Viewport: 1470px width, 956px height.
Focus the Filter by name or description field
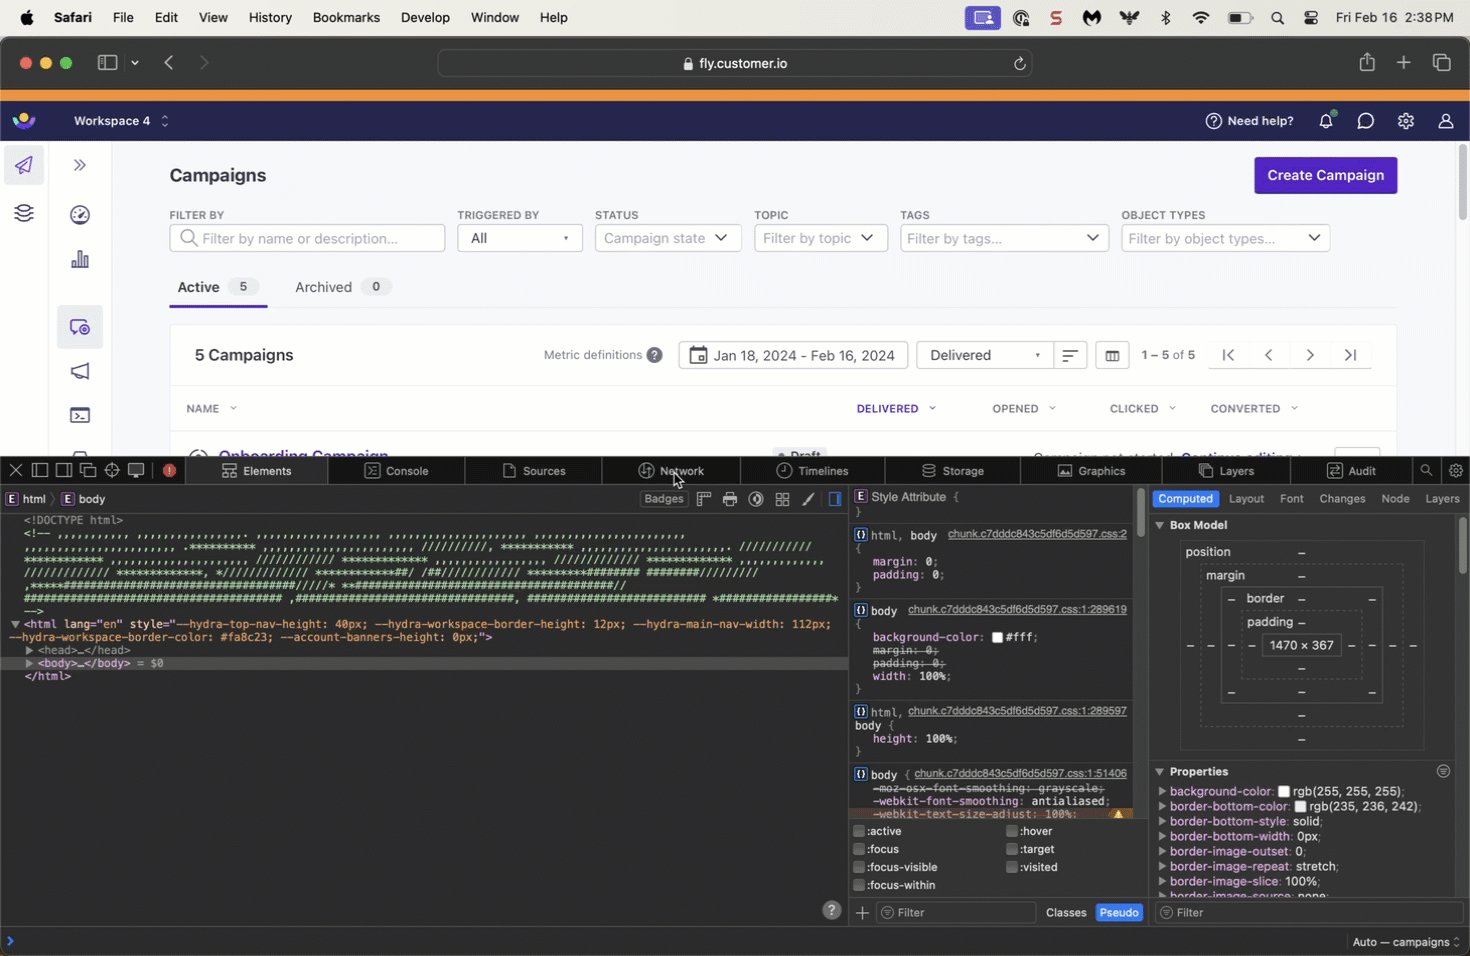coord(307,238)
